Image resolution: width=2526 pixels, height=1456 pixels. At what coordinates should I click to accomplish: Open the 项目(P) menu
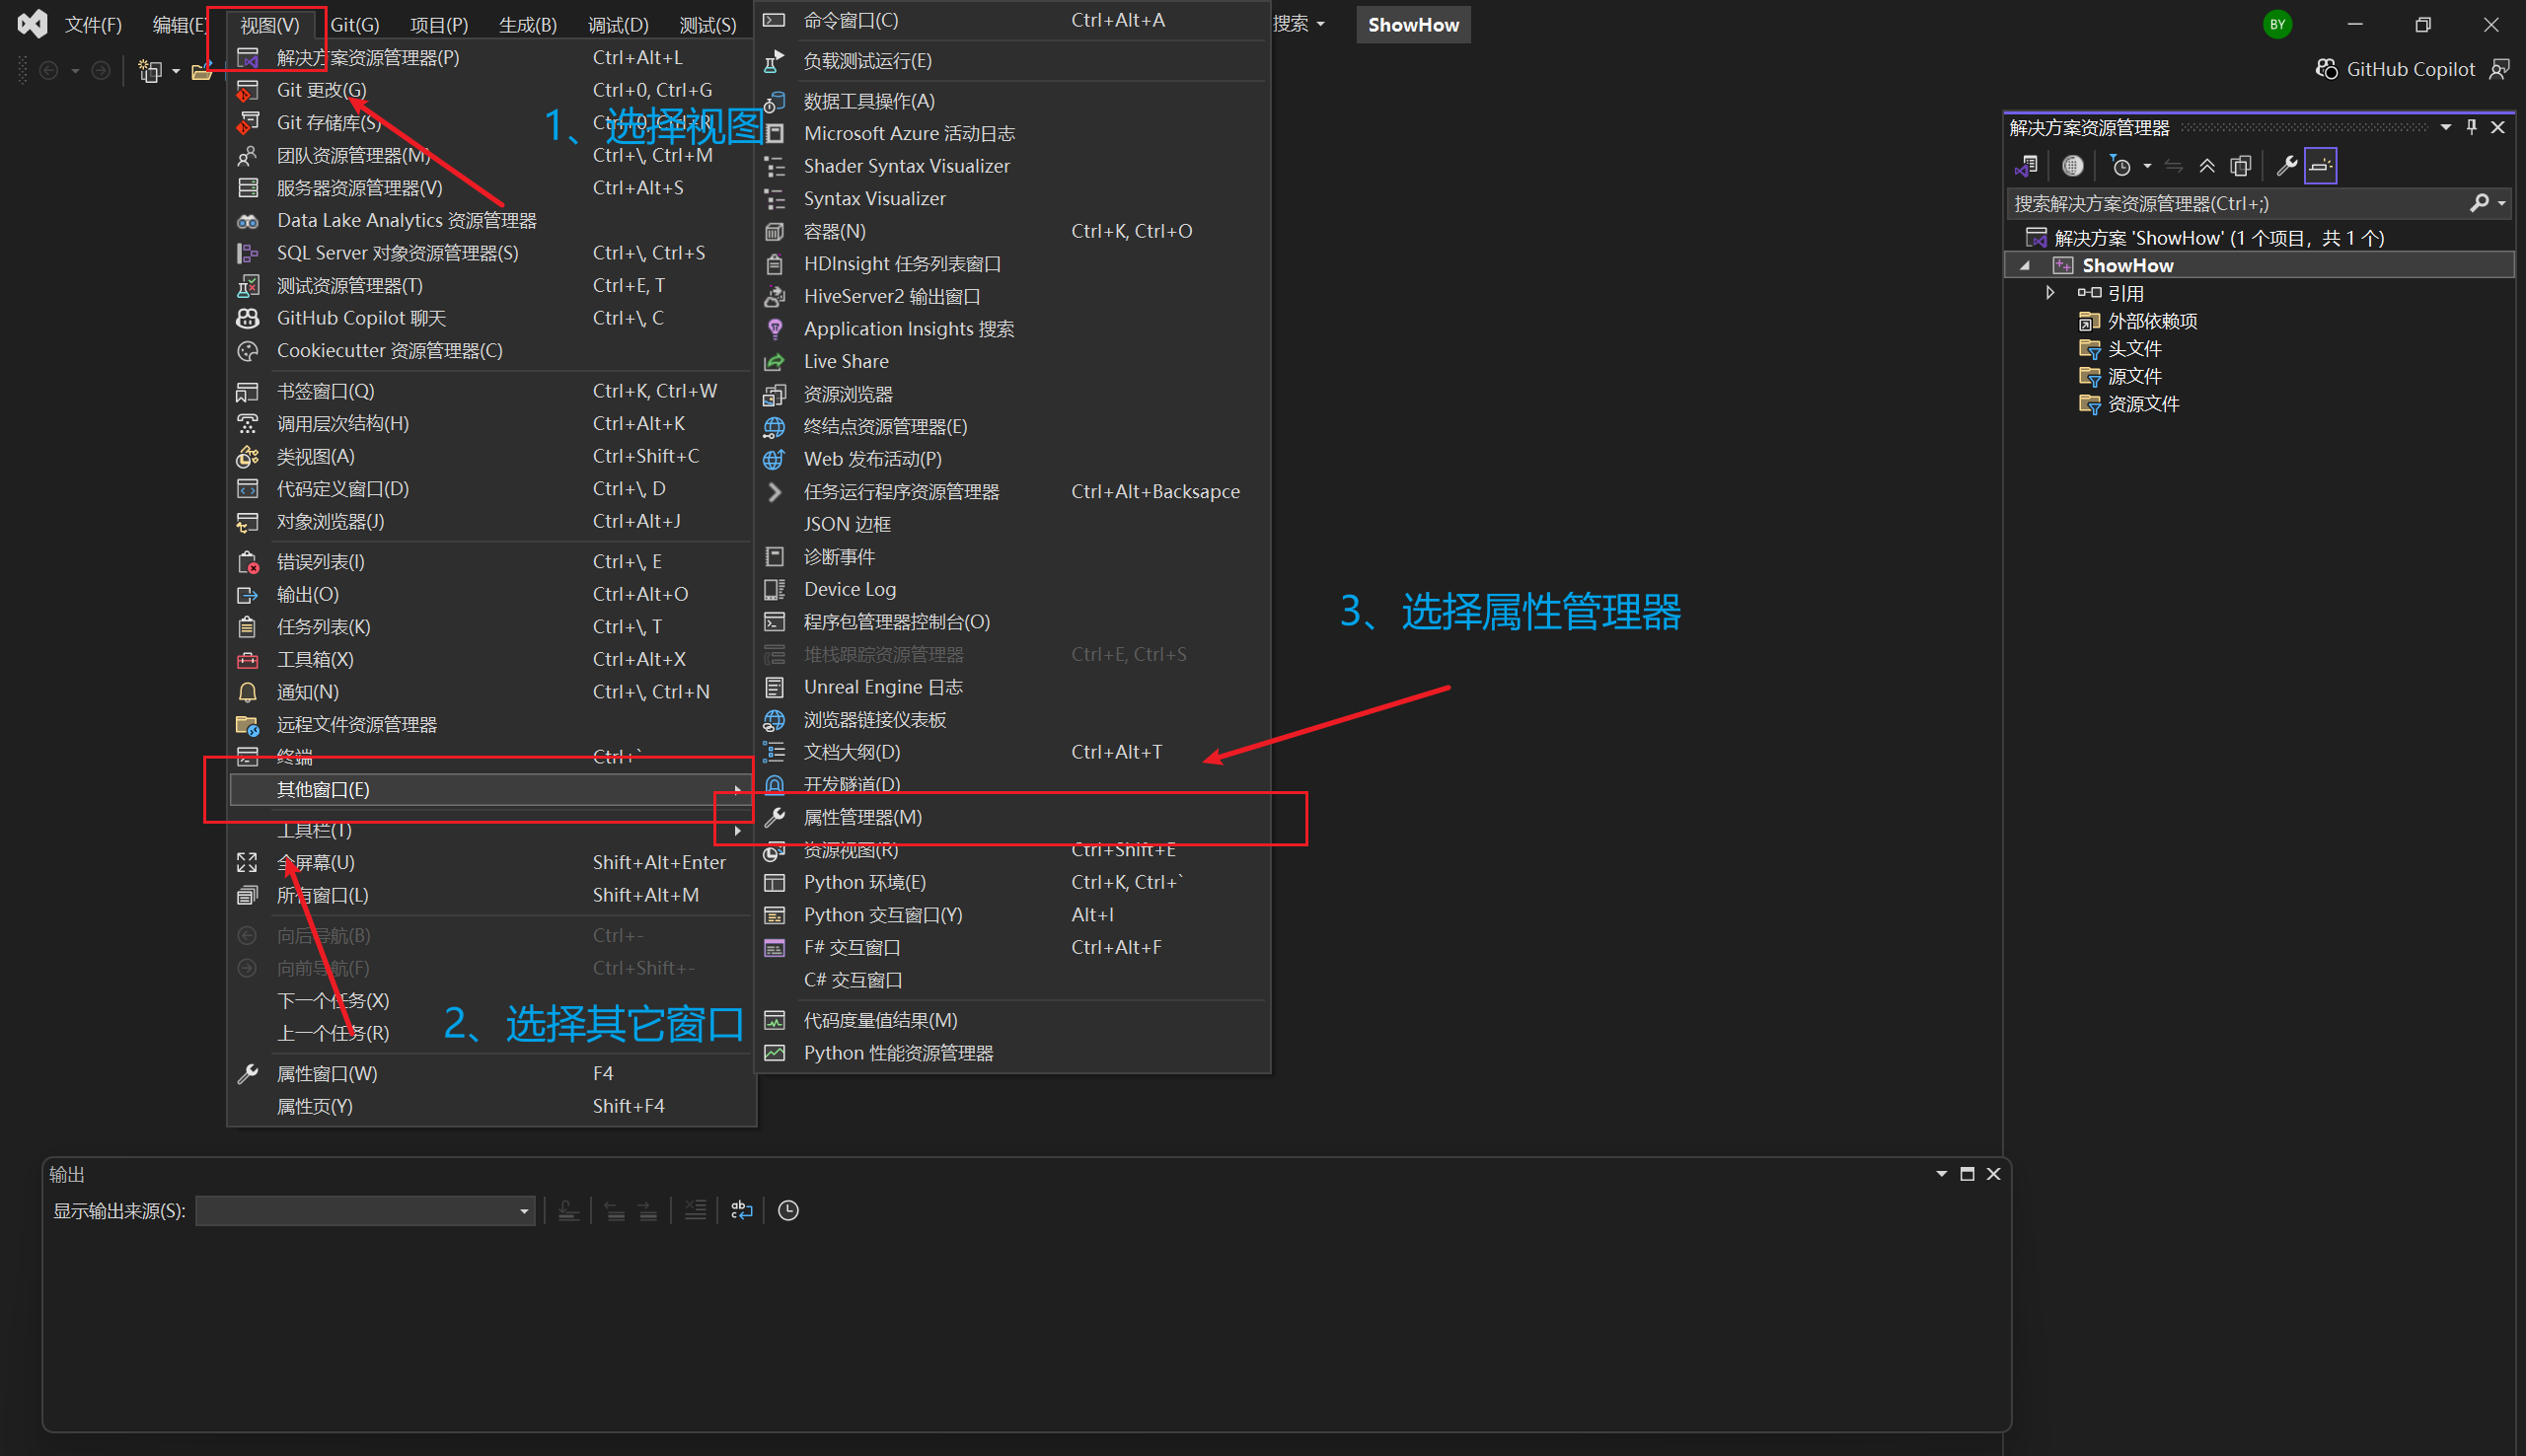tap(439, 25)
